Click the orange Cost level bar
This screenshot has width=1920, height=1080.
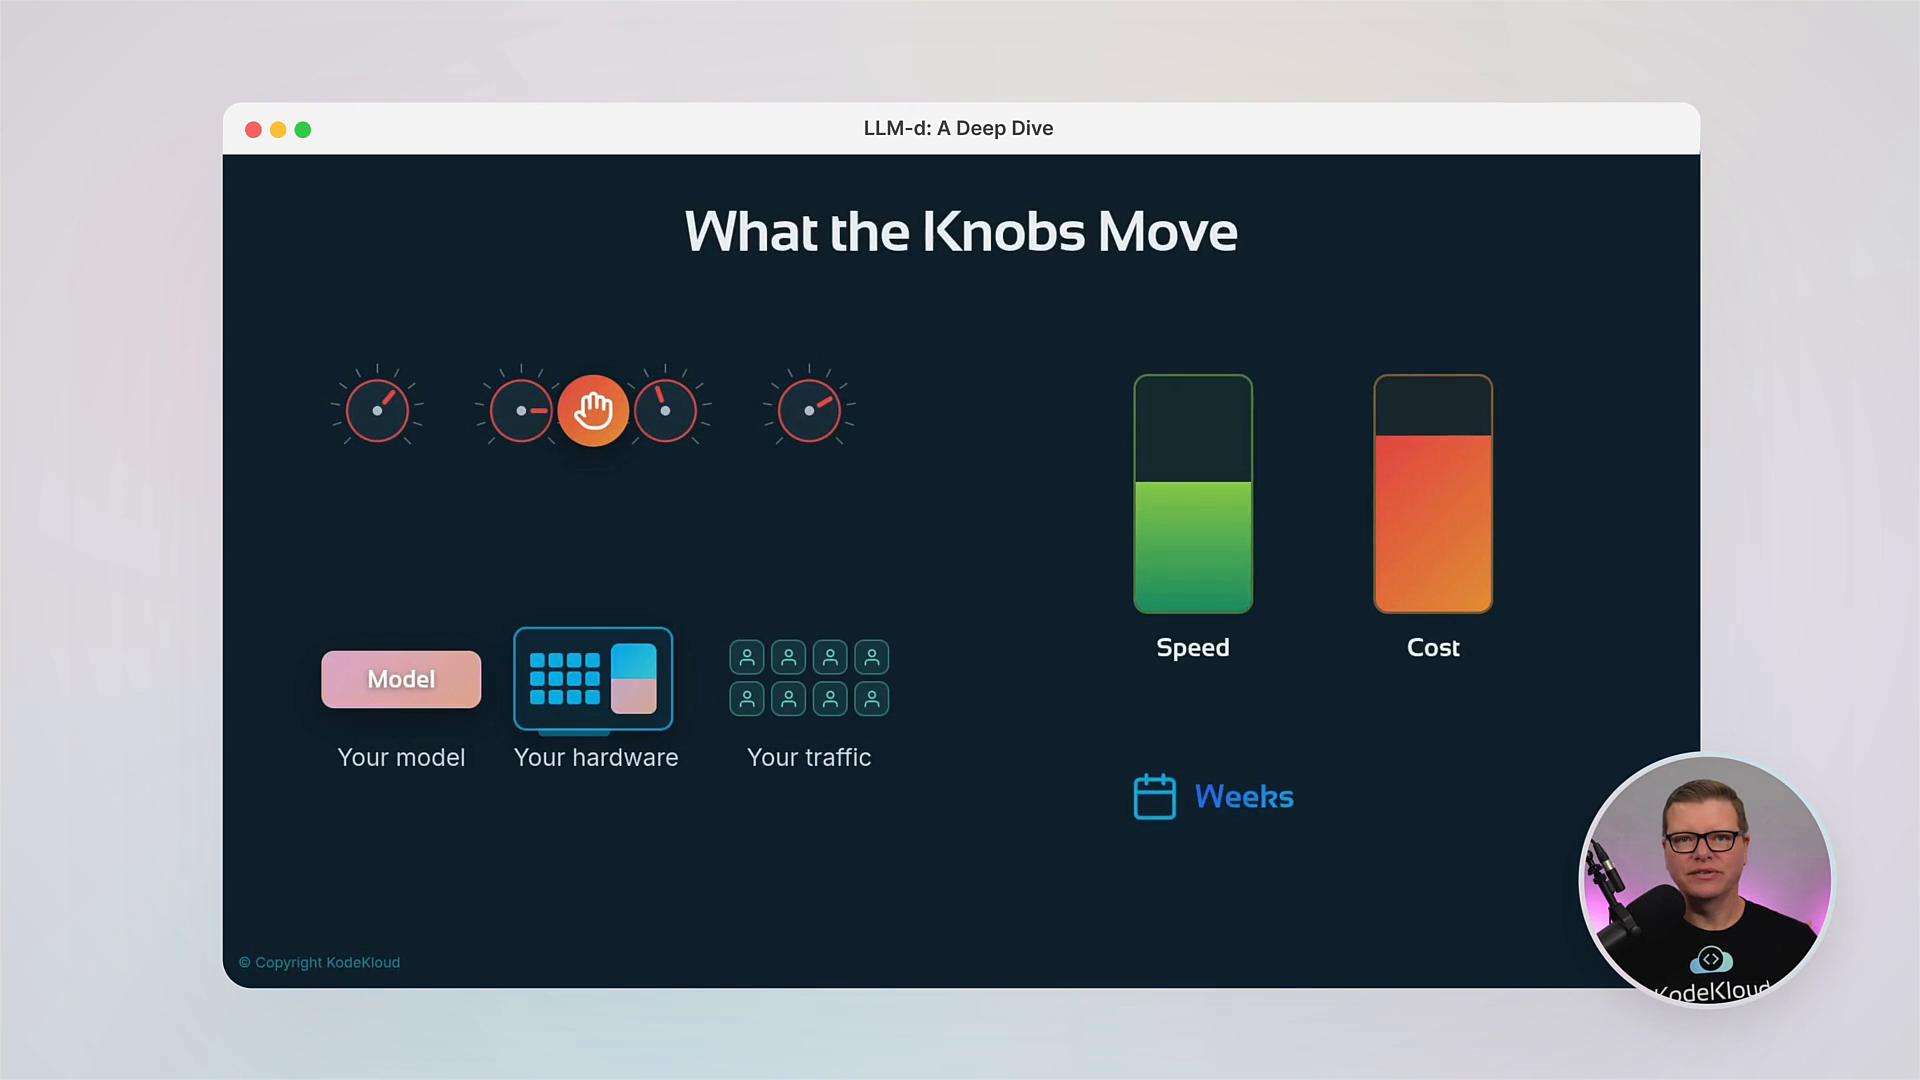[1433, 494]
